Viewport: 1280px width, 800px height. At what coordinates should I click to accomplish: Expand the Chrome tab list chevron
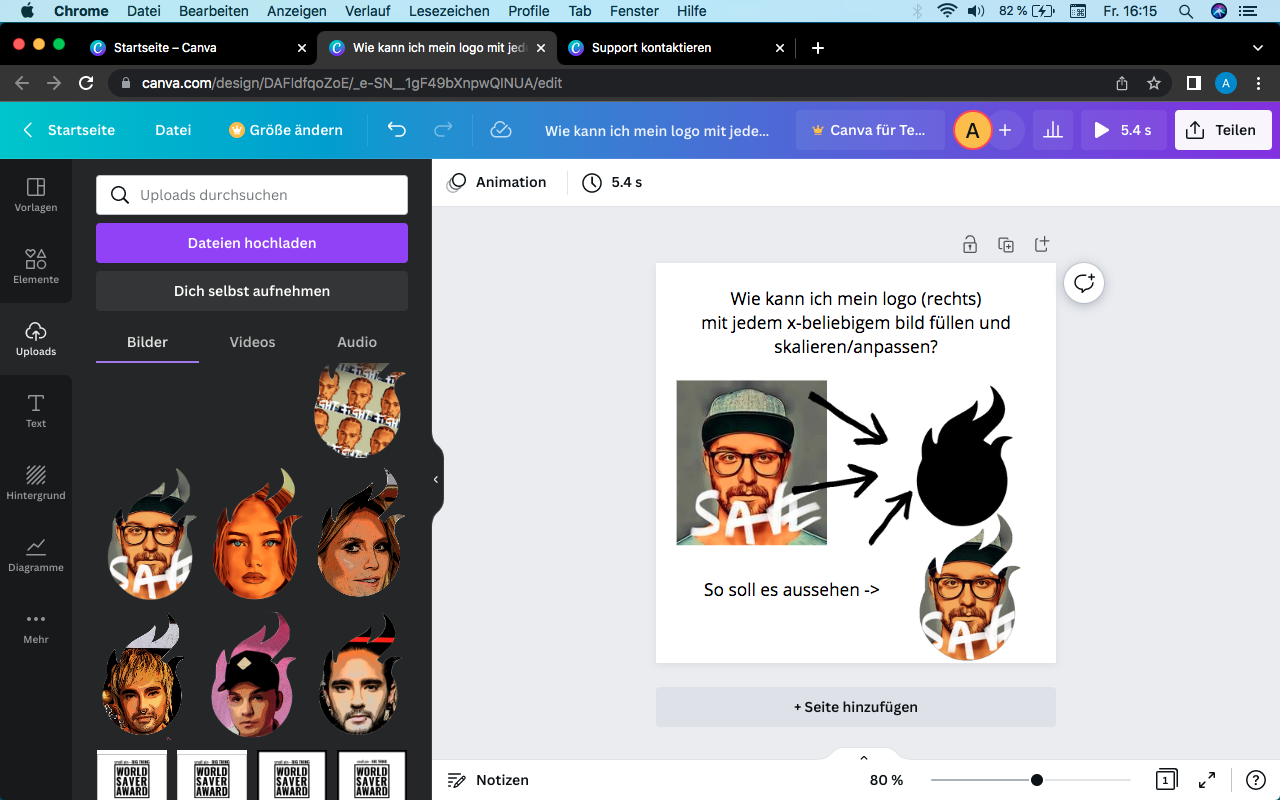[1258, 48]
